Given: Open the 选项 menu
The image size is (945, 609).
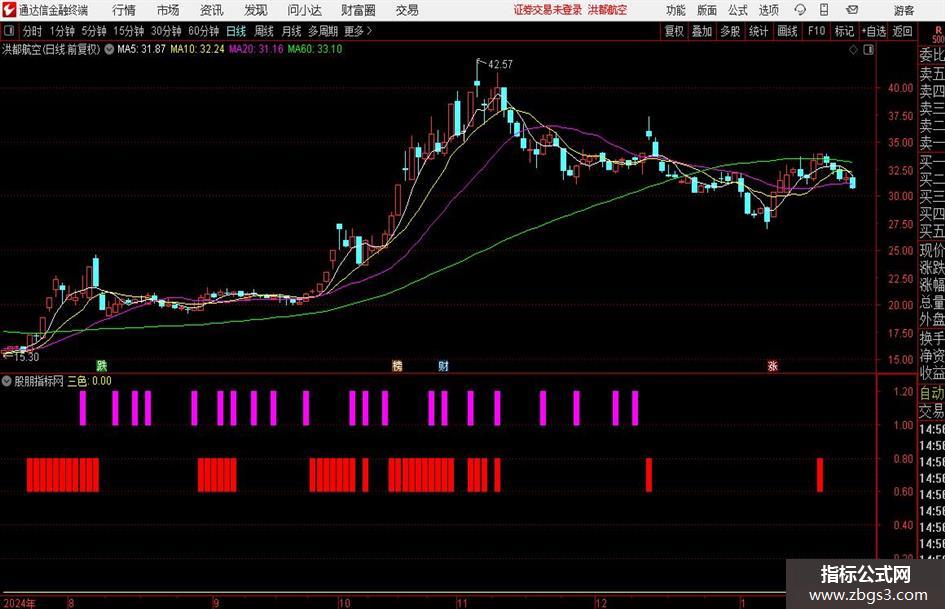Looking at the screenshot, I should tap(768, 10).
